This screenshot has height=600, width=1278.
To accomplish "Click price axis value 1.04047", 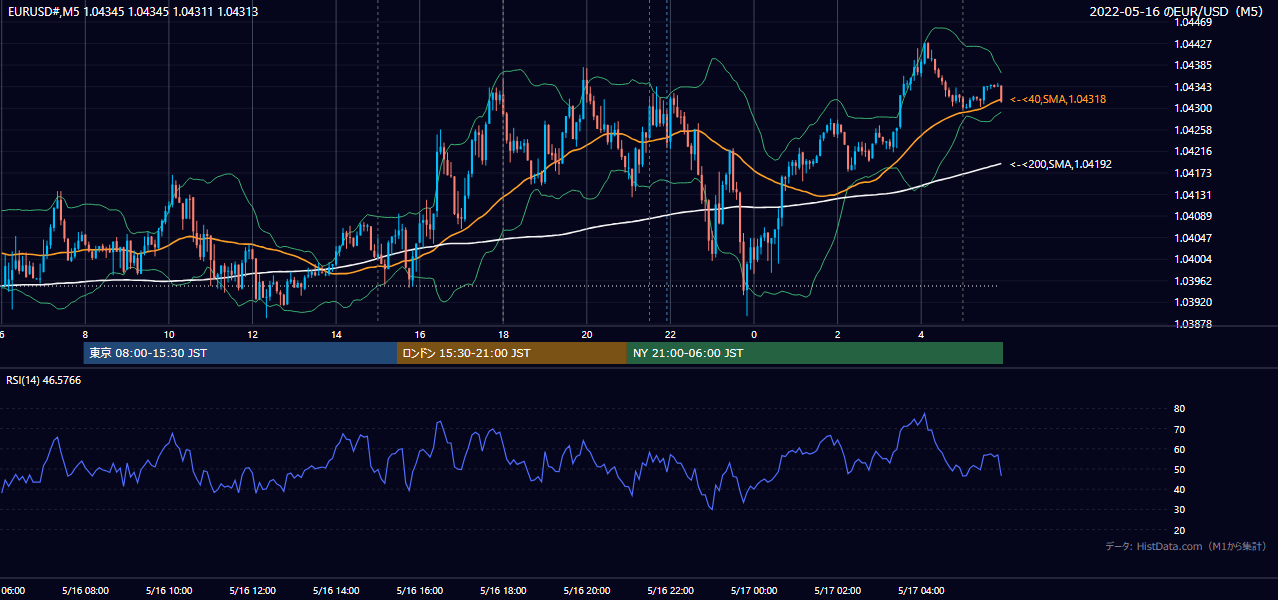I will (x=1193, y=238).
